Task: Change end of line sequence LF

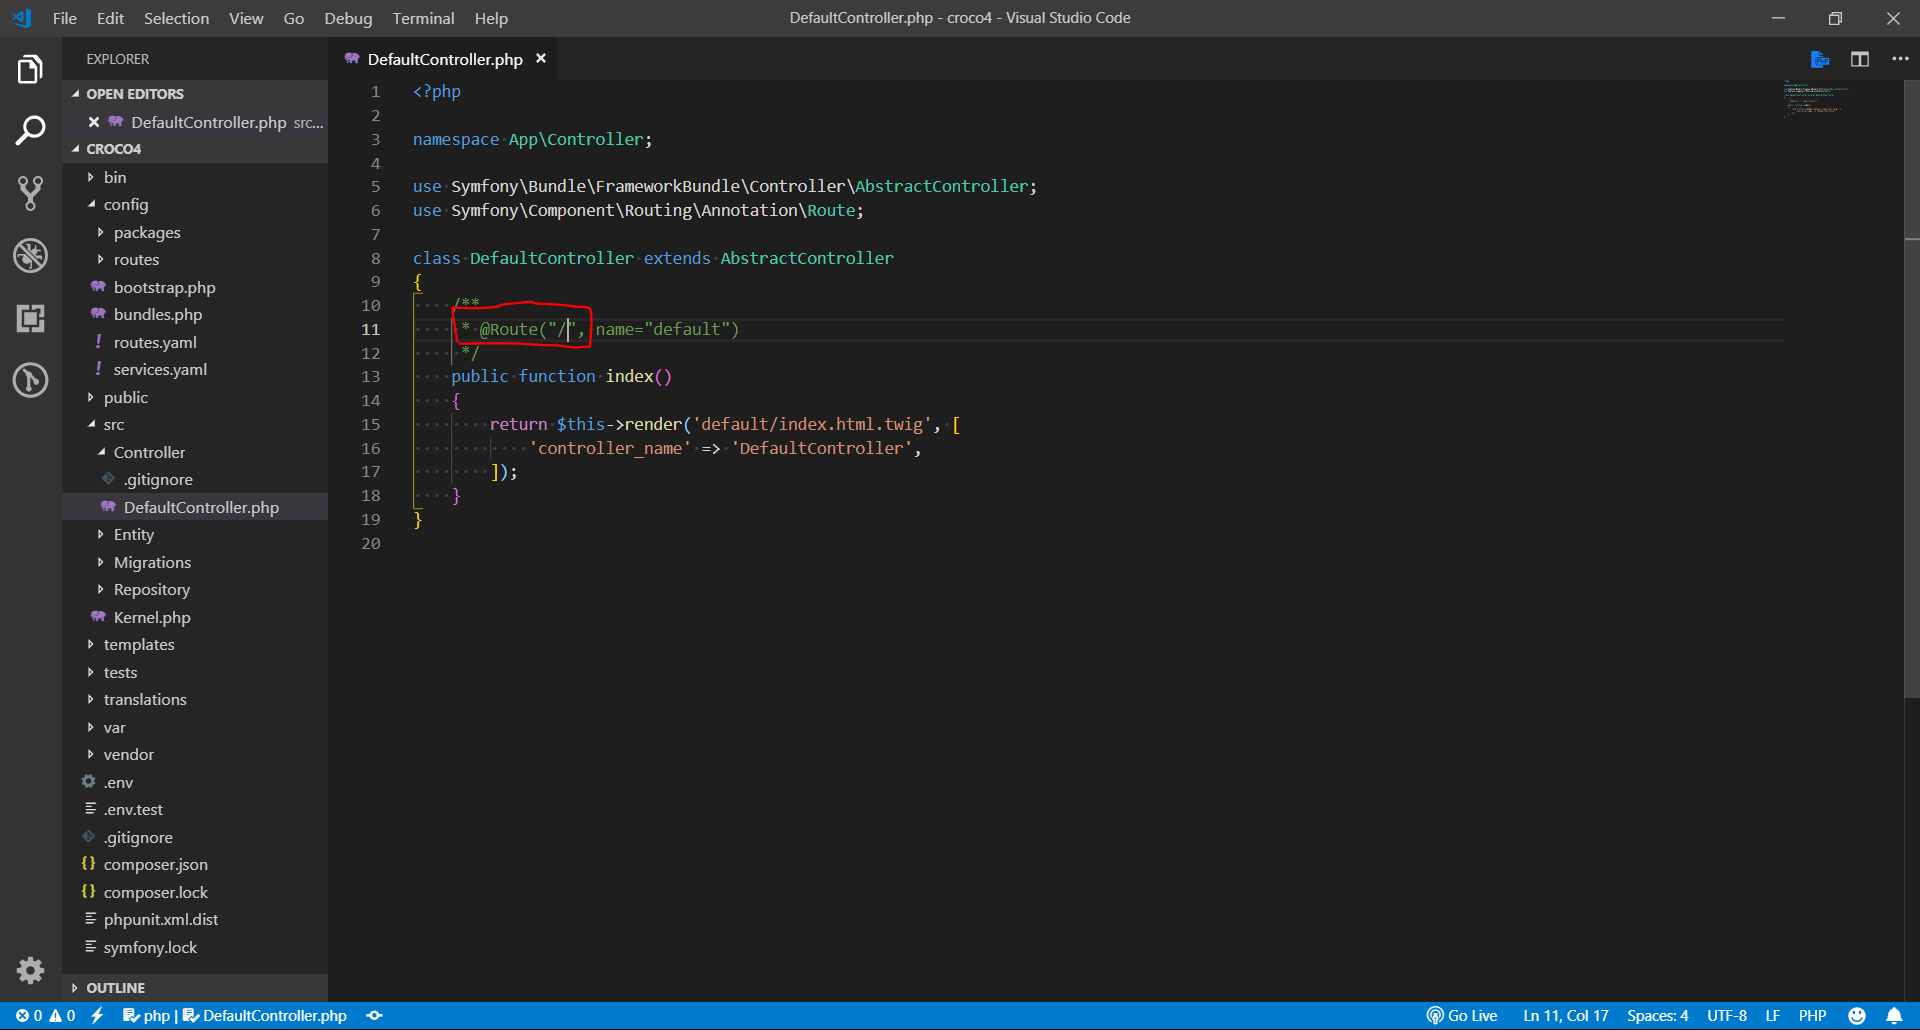Action: pos(1772,1016)
